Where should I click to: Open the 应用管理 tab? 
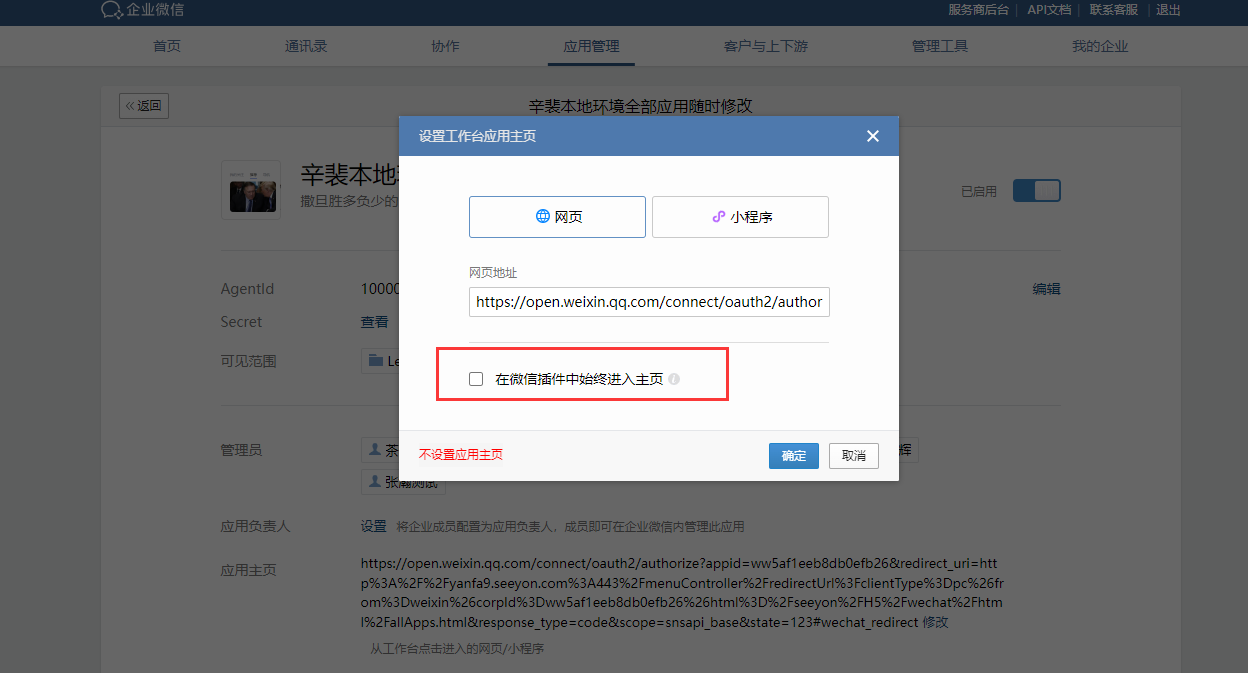pos(591,46)
